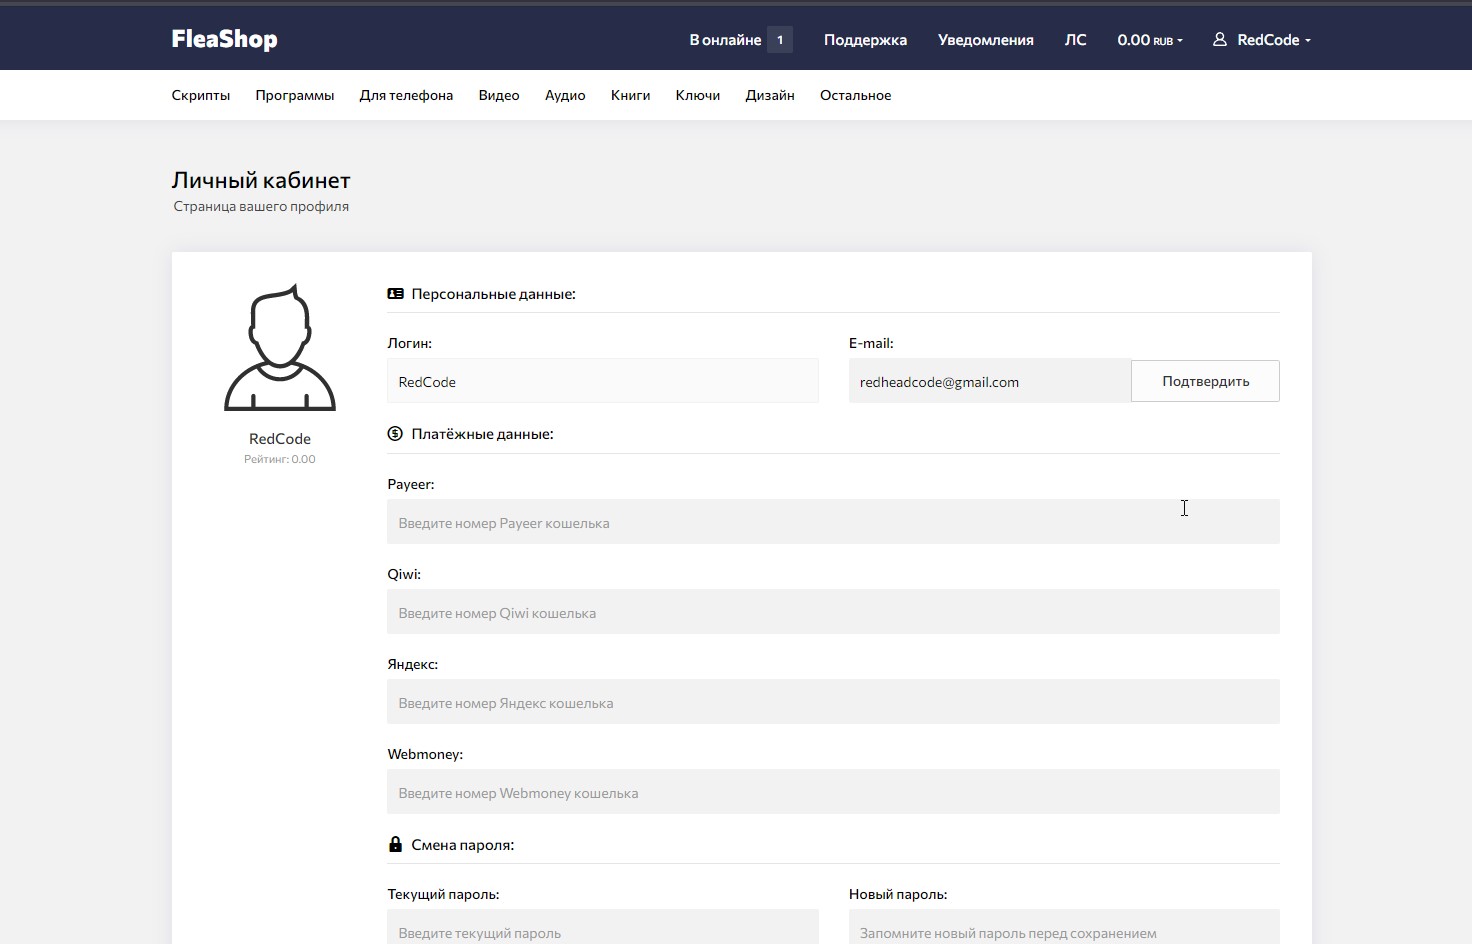The image size is (1472, 944).
Task: Focus the Qiwi wallet number field
Action: 833,612
